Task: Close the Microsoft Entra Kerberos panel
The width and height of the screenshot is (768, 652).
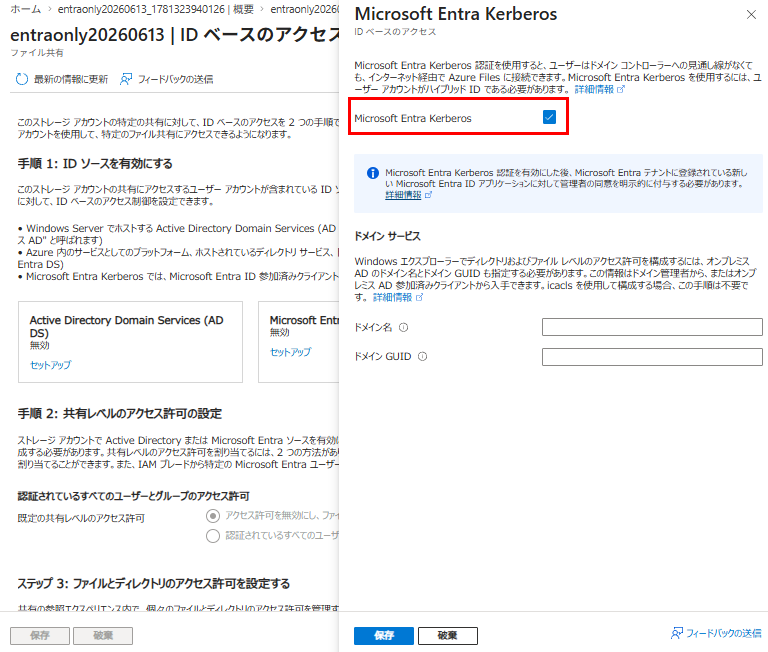Action: (751, 15)
